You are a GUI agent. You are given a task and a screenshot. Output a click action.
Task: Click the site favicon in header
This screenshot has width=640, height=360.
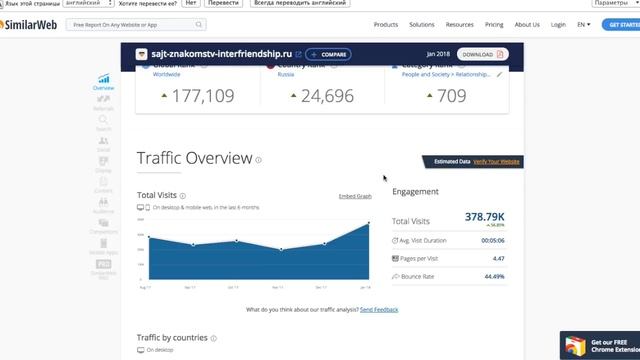click(x=142, y=54)
